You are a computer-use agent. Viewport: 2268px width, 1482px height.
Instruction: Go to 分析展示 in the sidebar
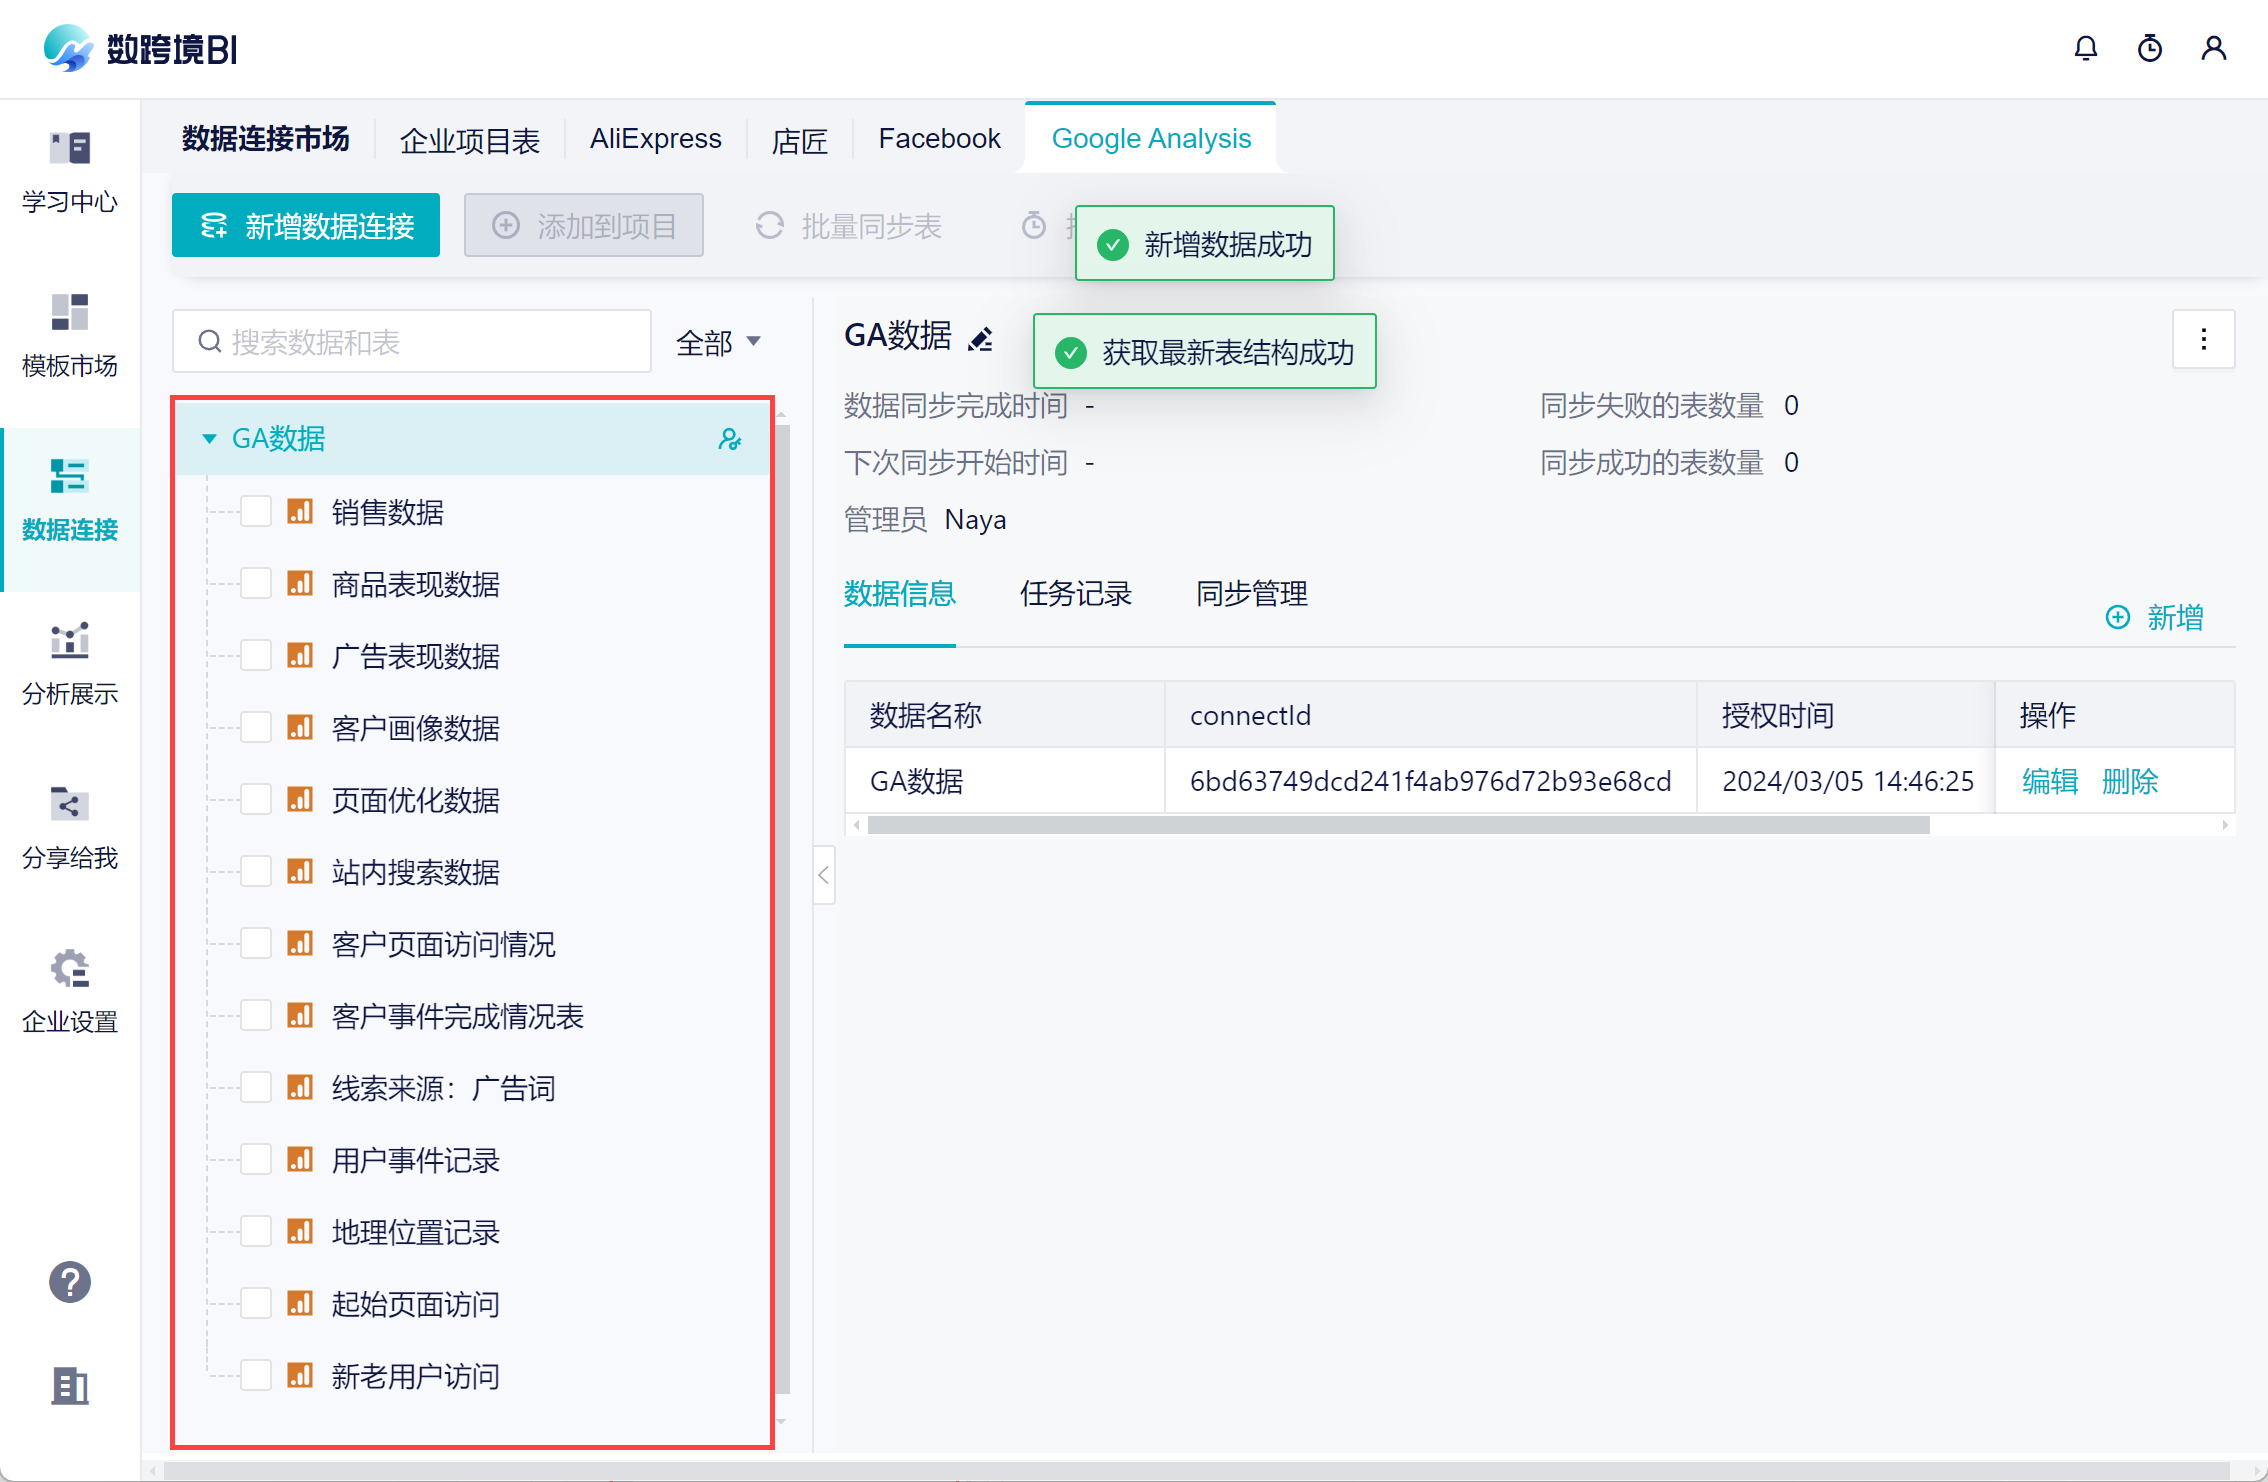[70, 664]
